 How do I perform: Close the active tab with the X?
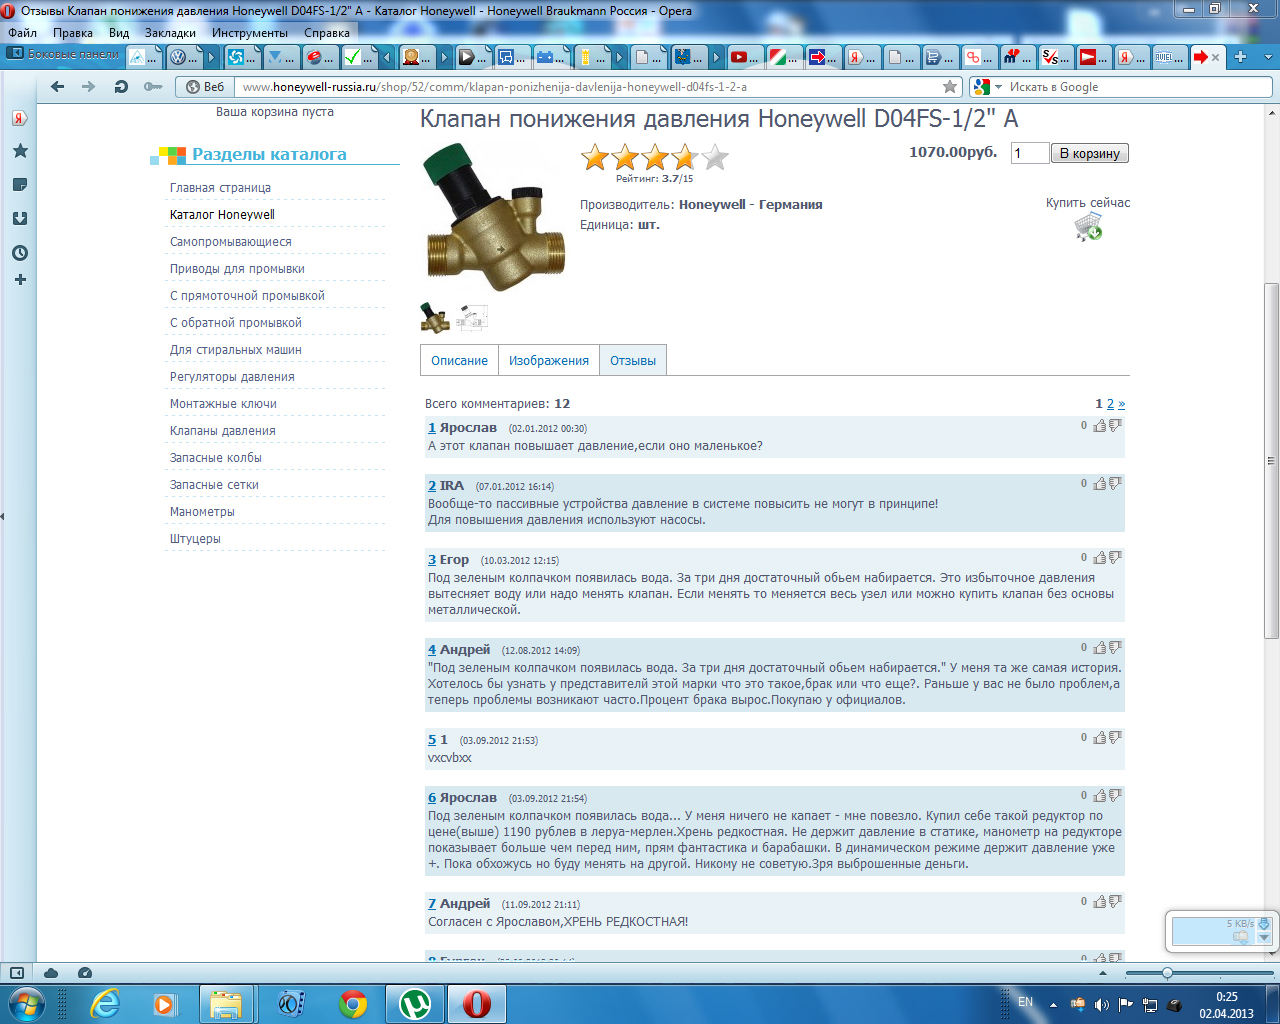(1216, 57)
